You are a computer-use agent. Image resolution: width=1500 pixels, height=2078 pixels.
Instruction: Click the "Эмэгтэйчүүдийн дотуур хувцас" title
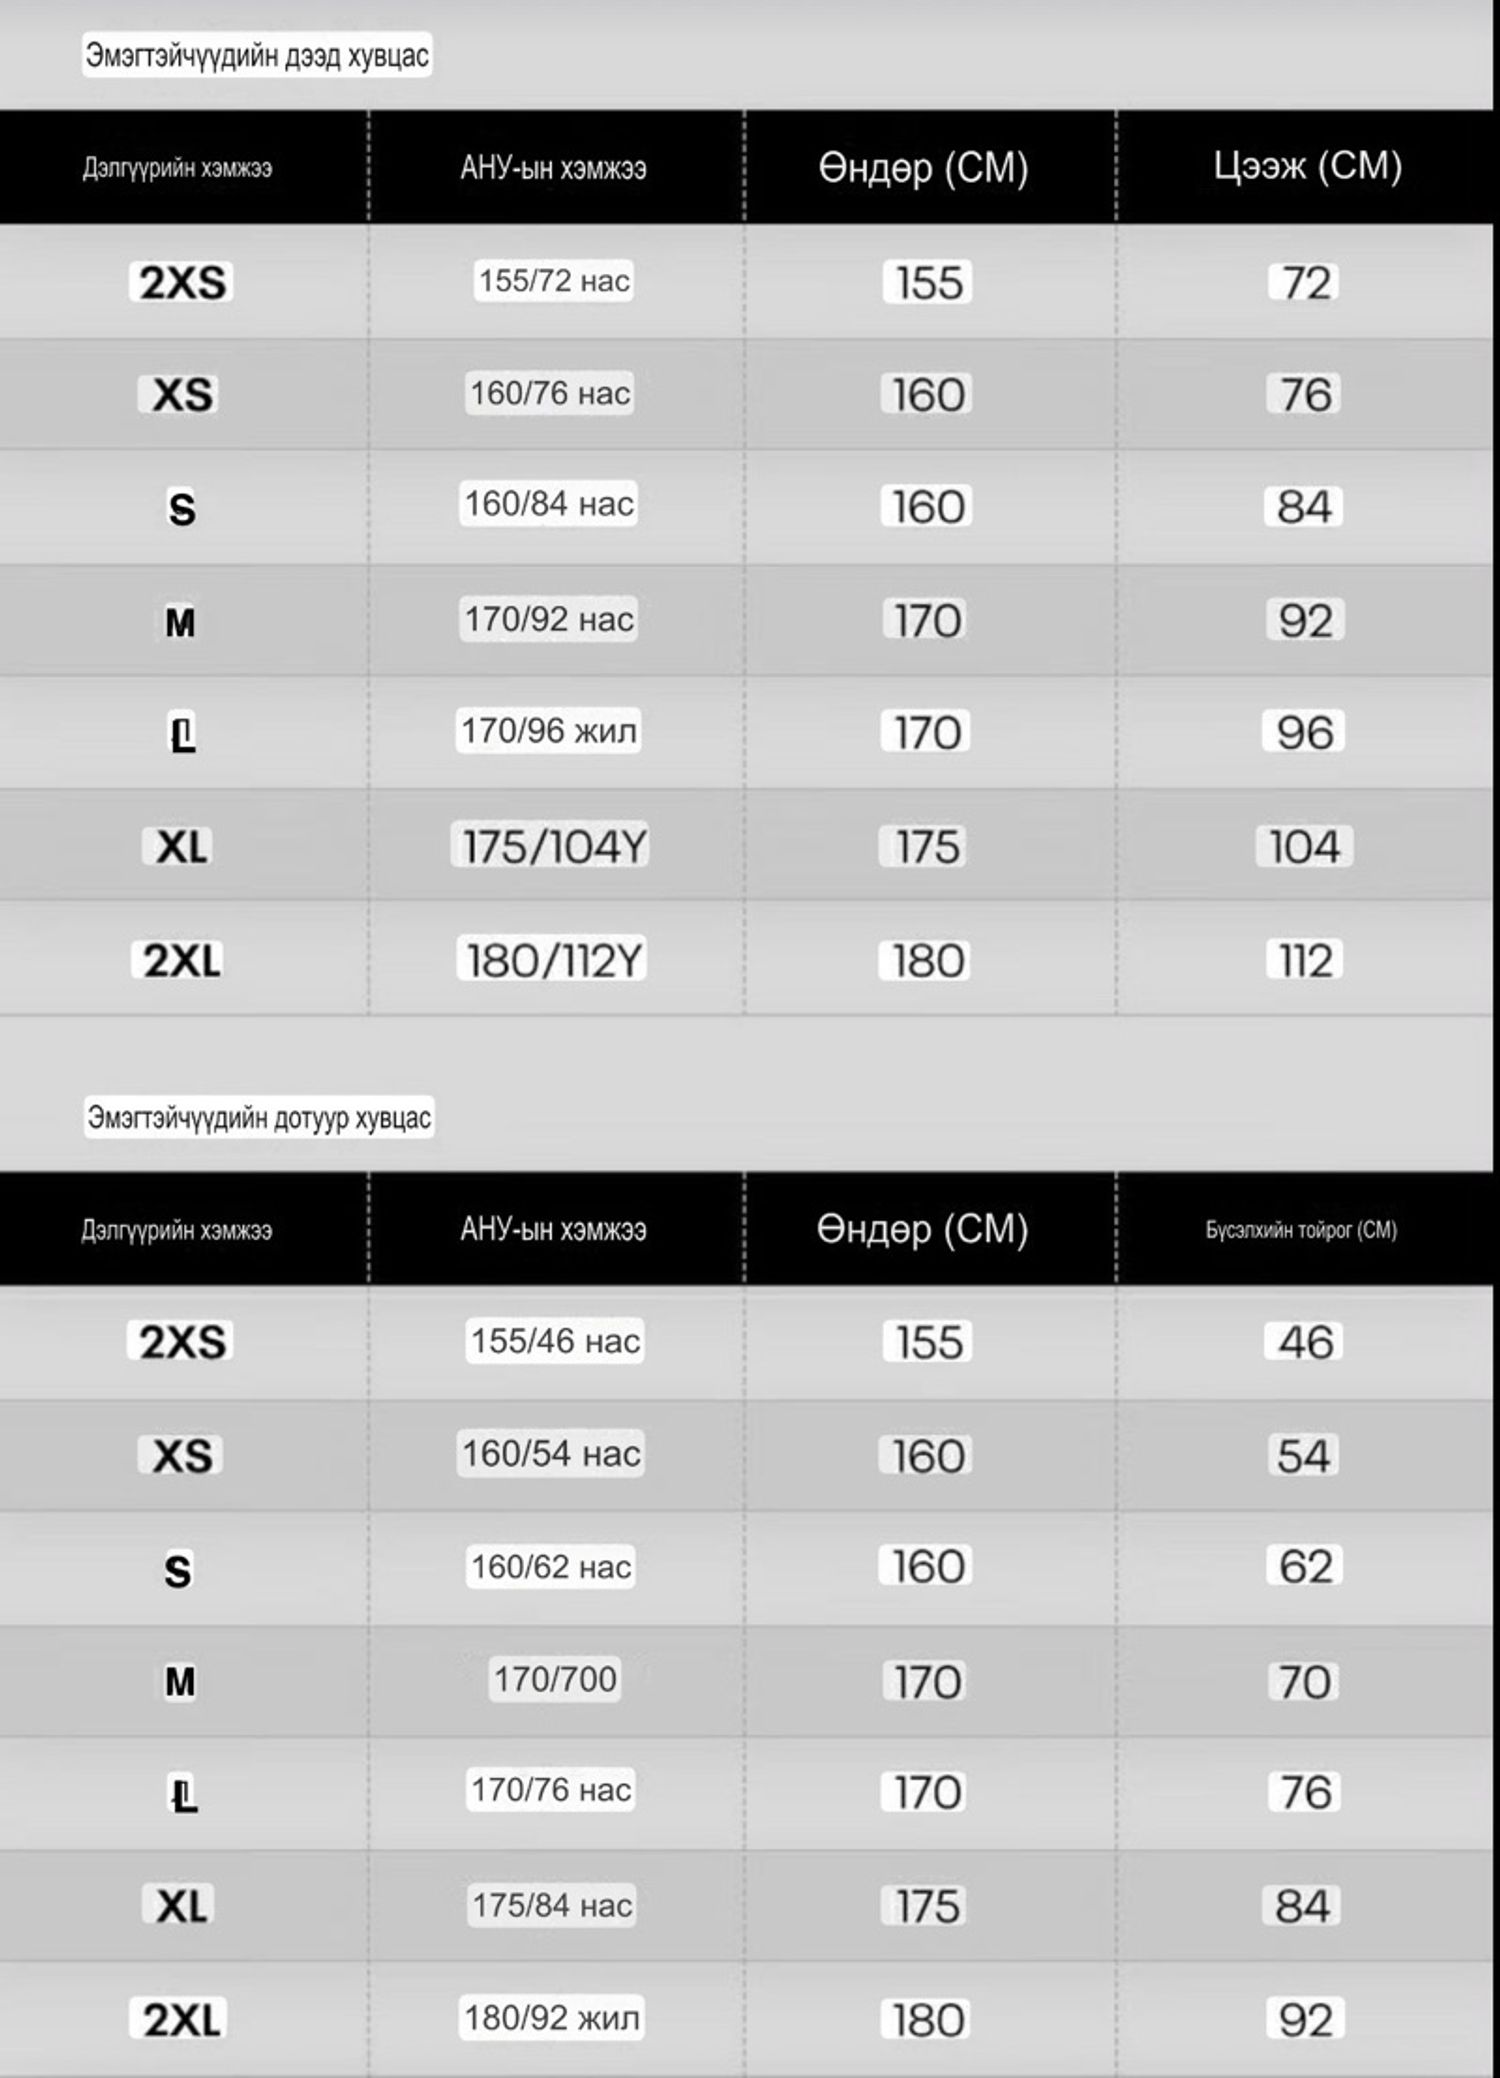click(x=259, y=1117)
